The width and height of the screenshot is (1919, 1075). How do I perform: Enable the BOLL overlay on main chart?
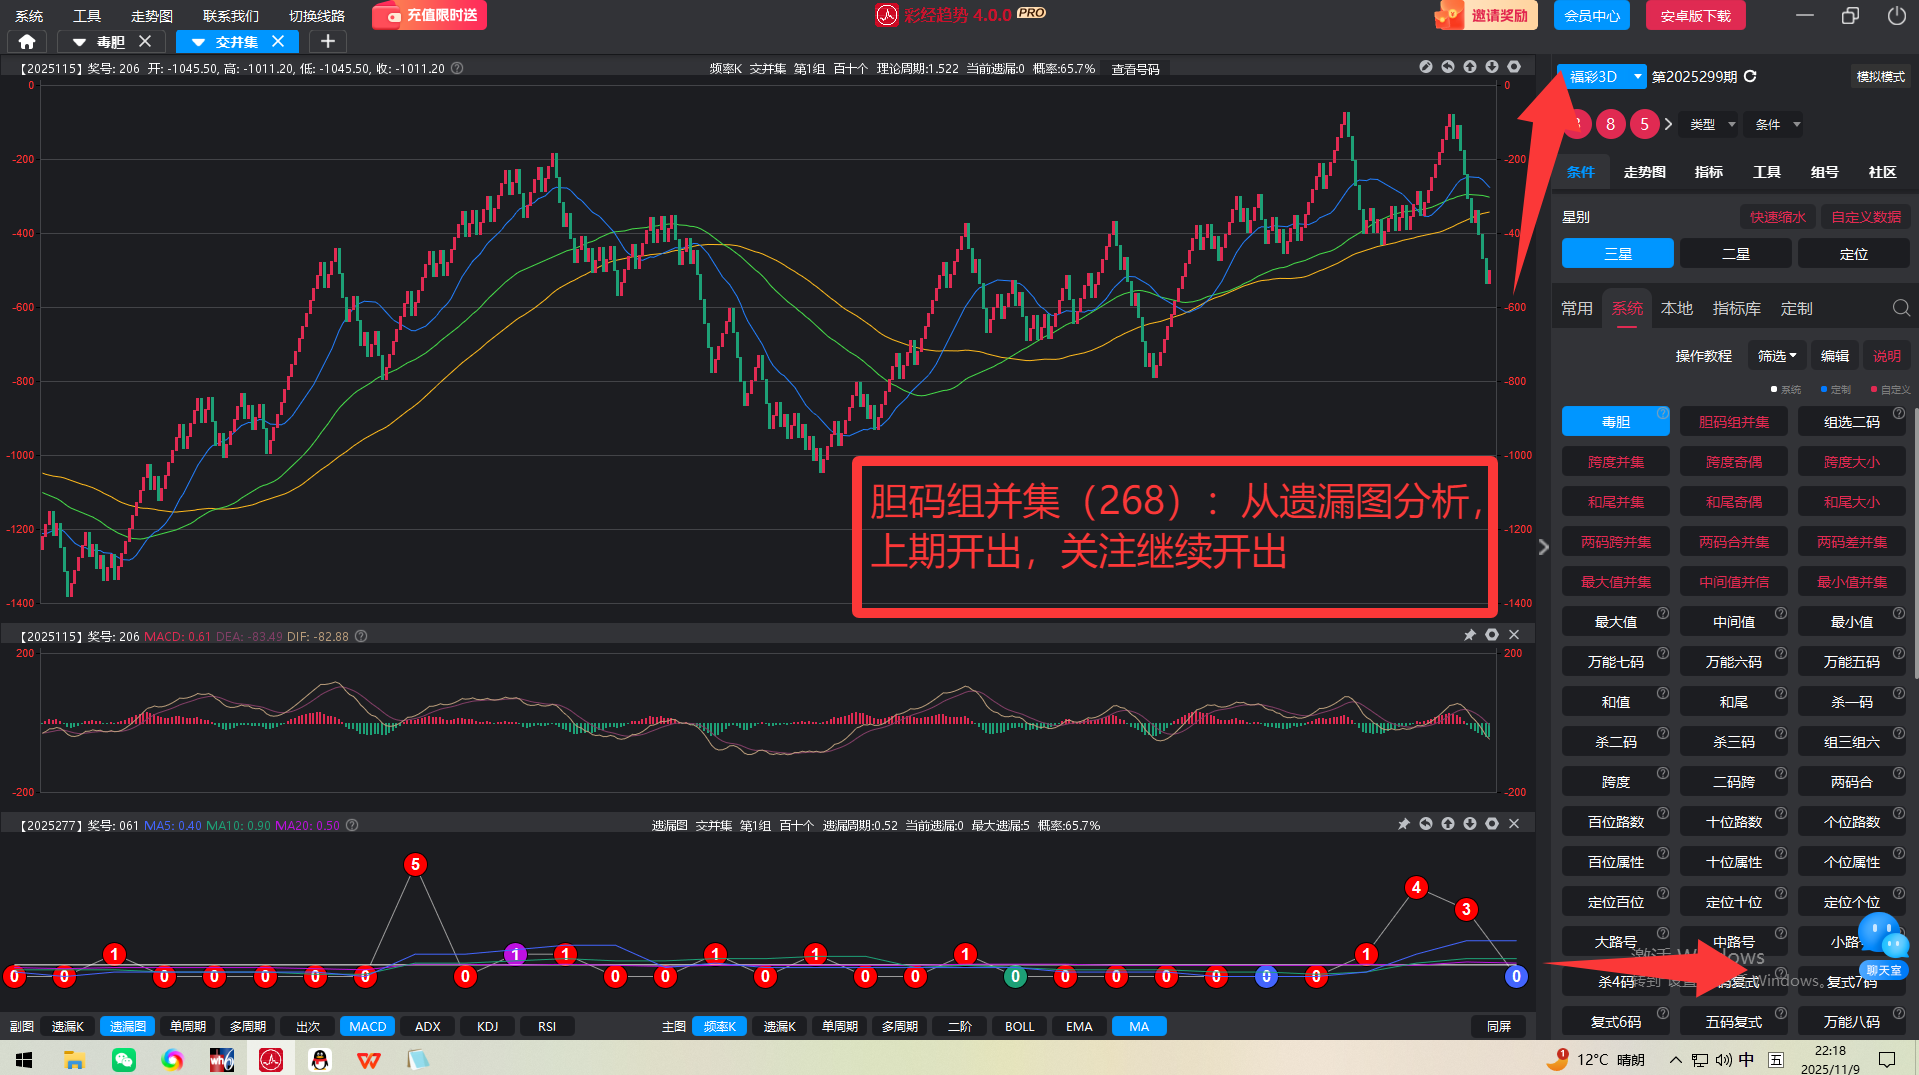coord(1019,1026)
